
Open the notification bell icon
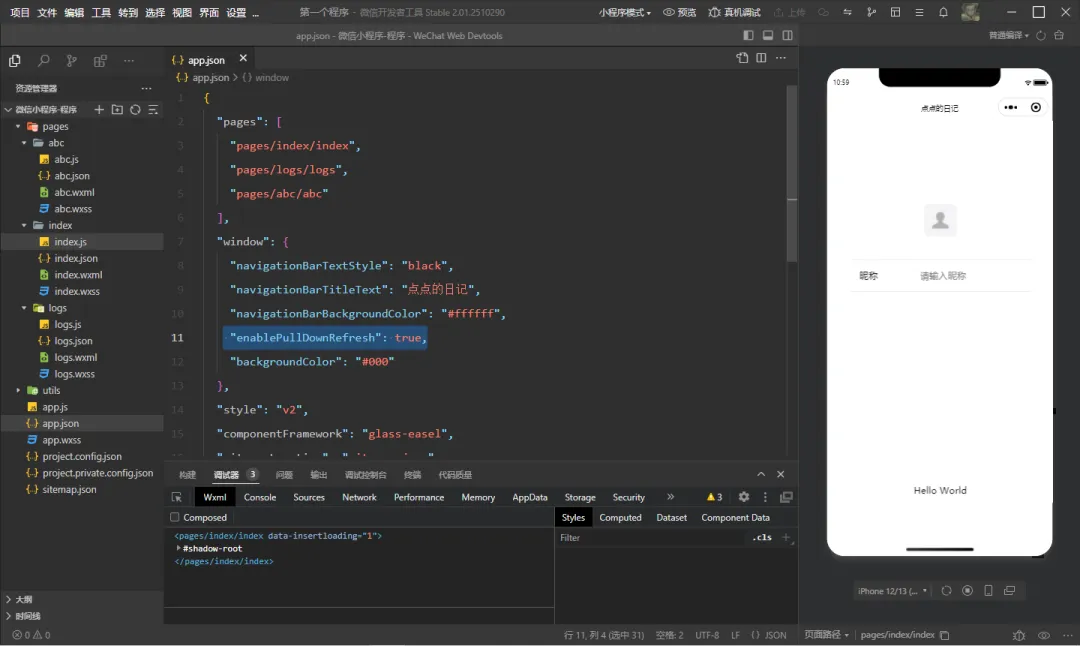point(943,12)
